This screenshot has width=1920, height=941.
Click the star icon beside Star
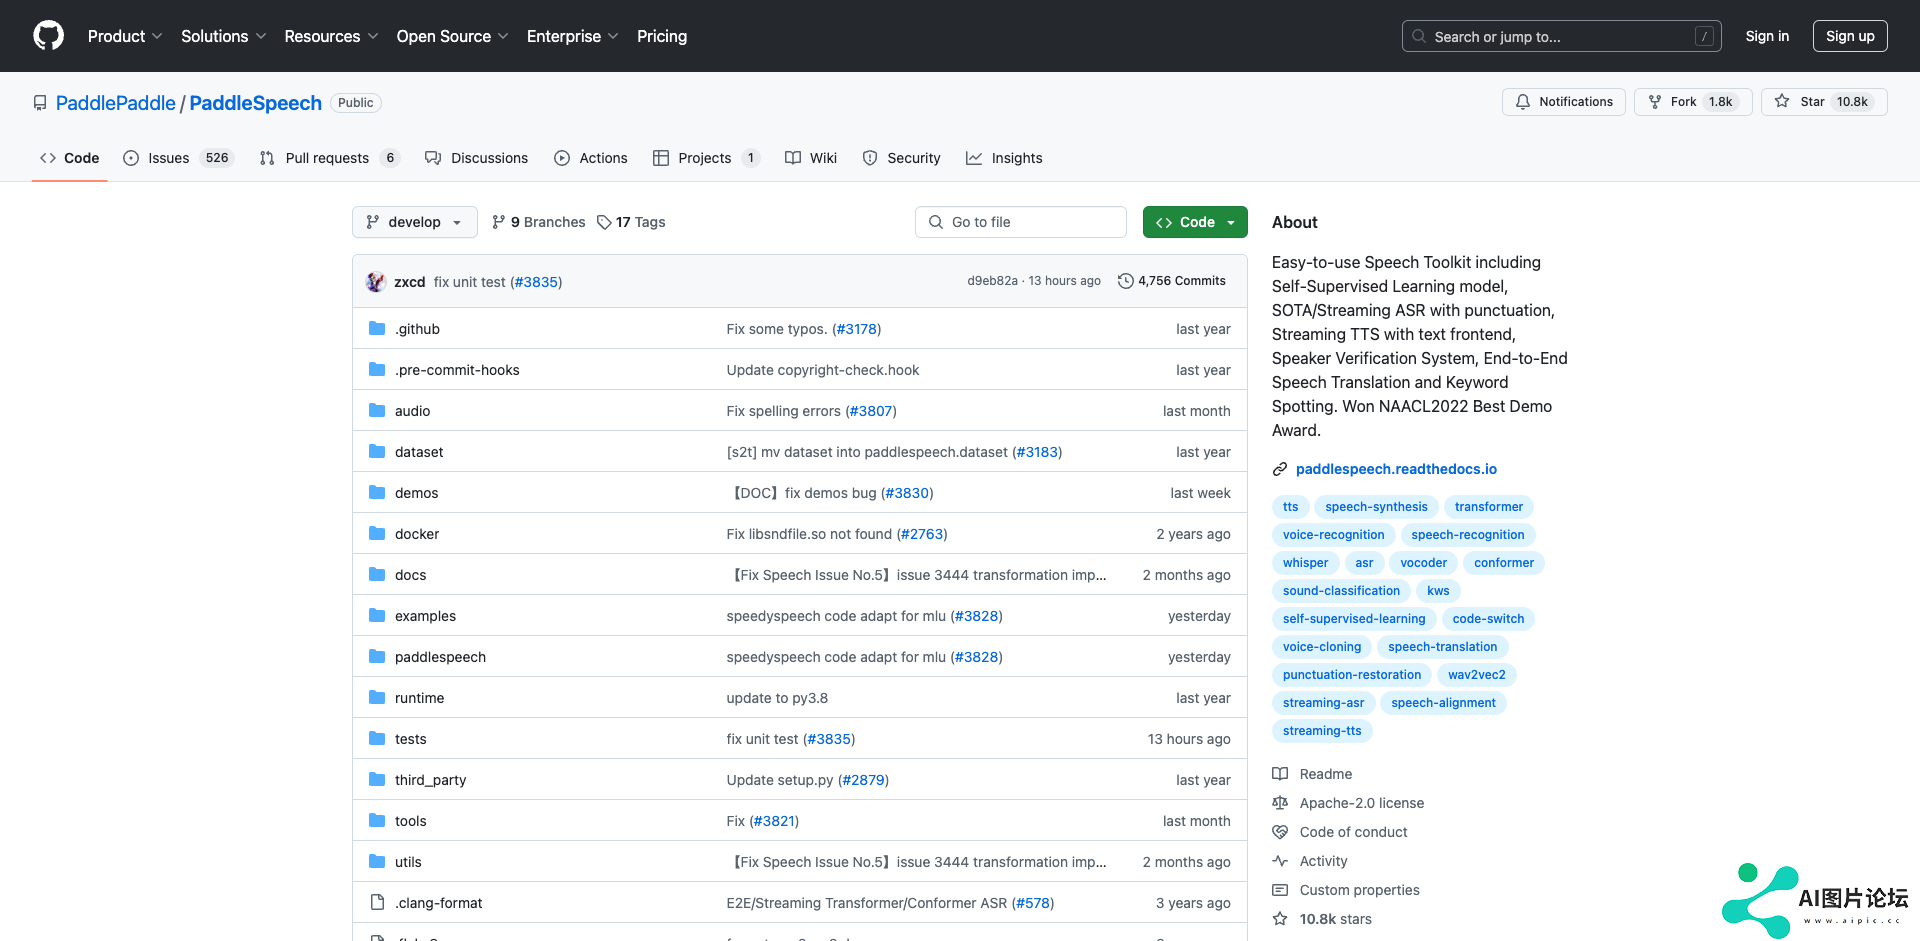coord(1782,102)
